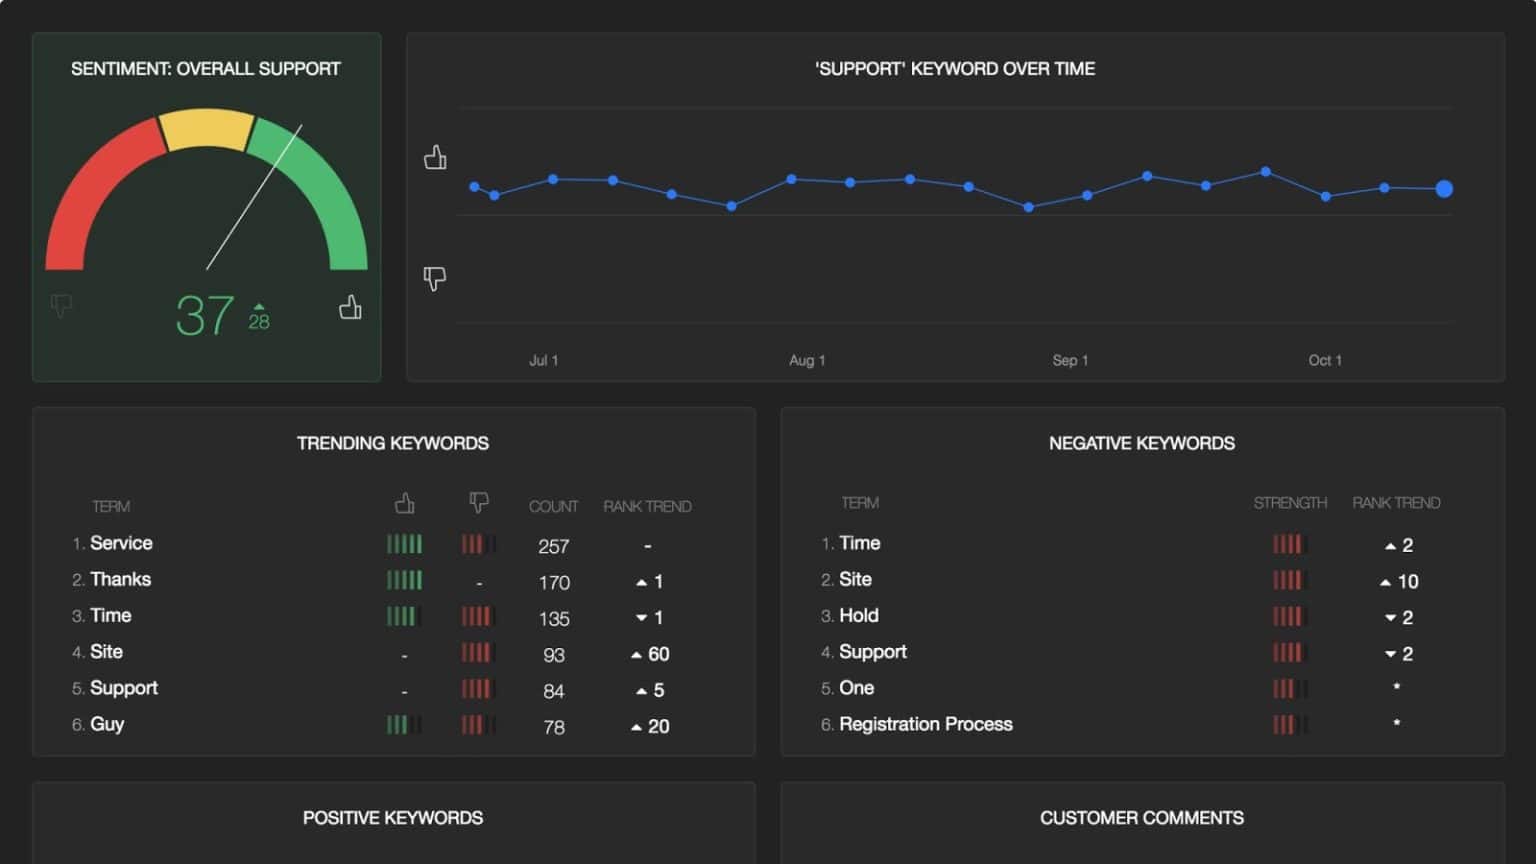Click the enlarged data point at the chart's right end
The height and width of the screenshot is (864, 1536).
pyautogui.click(x=1443, y=188)
